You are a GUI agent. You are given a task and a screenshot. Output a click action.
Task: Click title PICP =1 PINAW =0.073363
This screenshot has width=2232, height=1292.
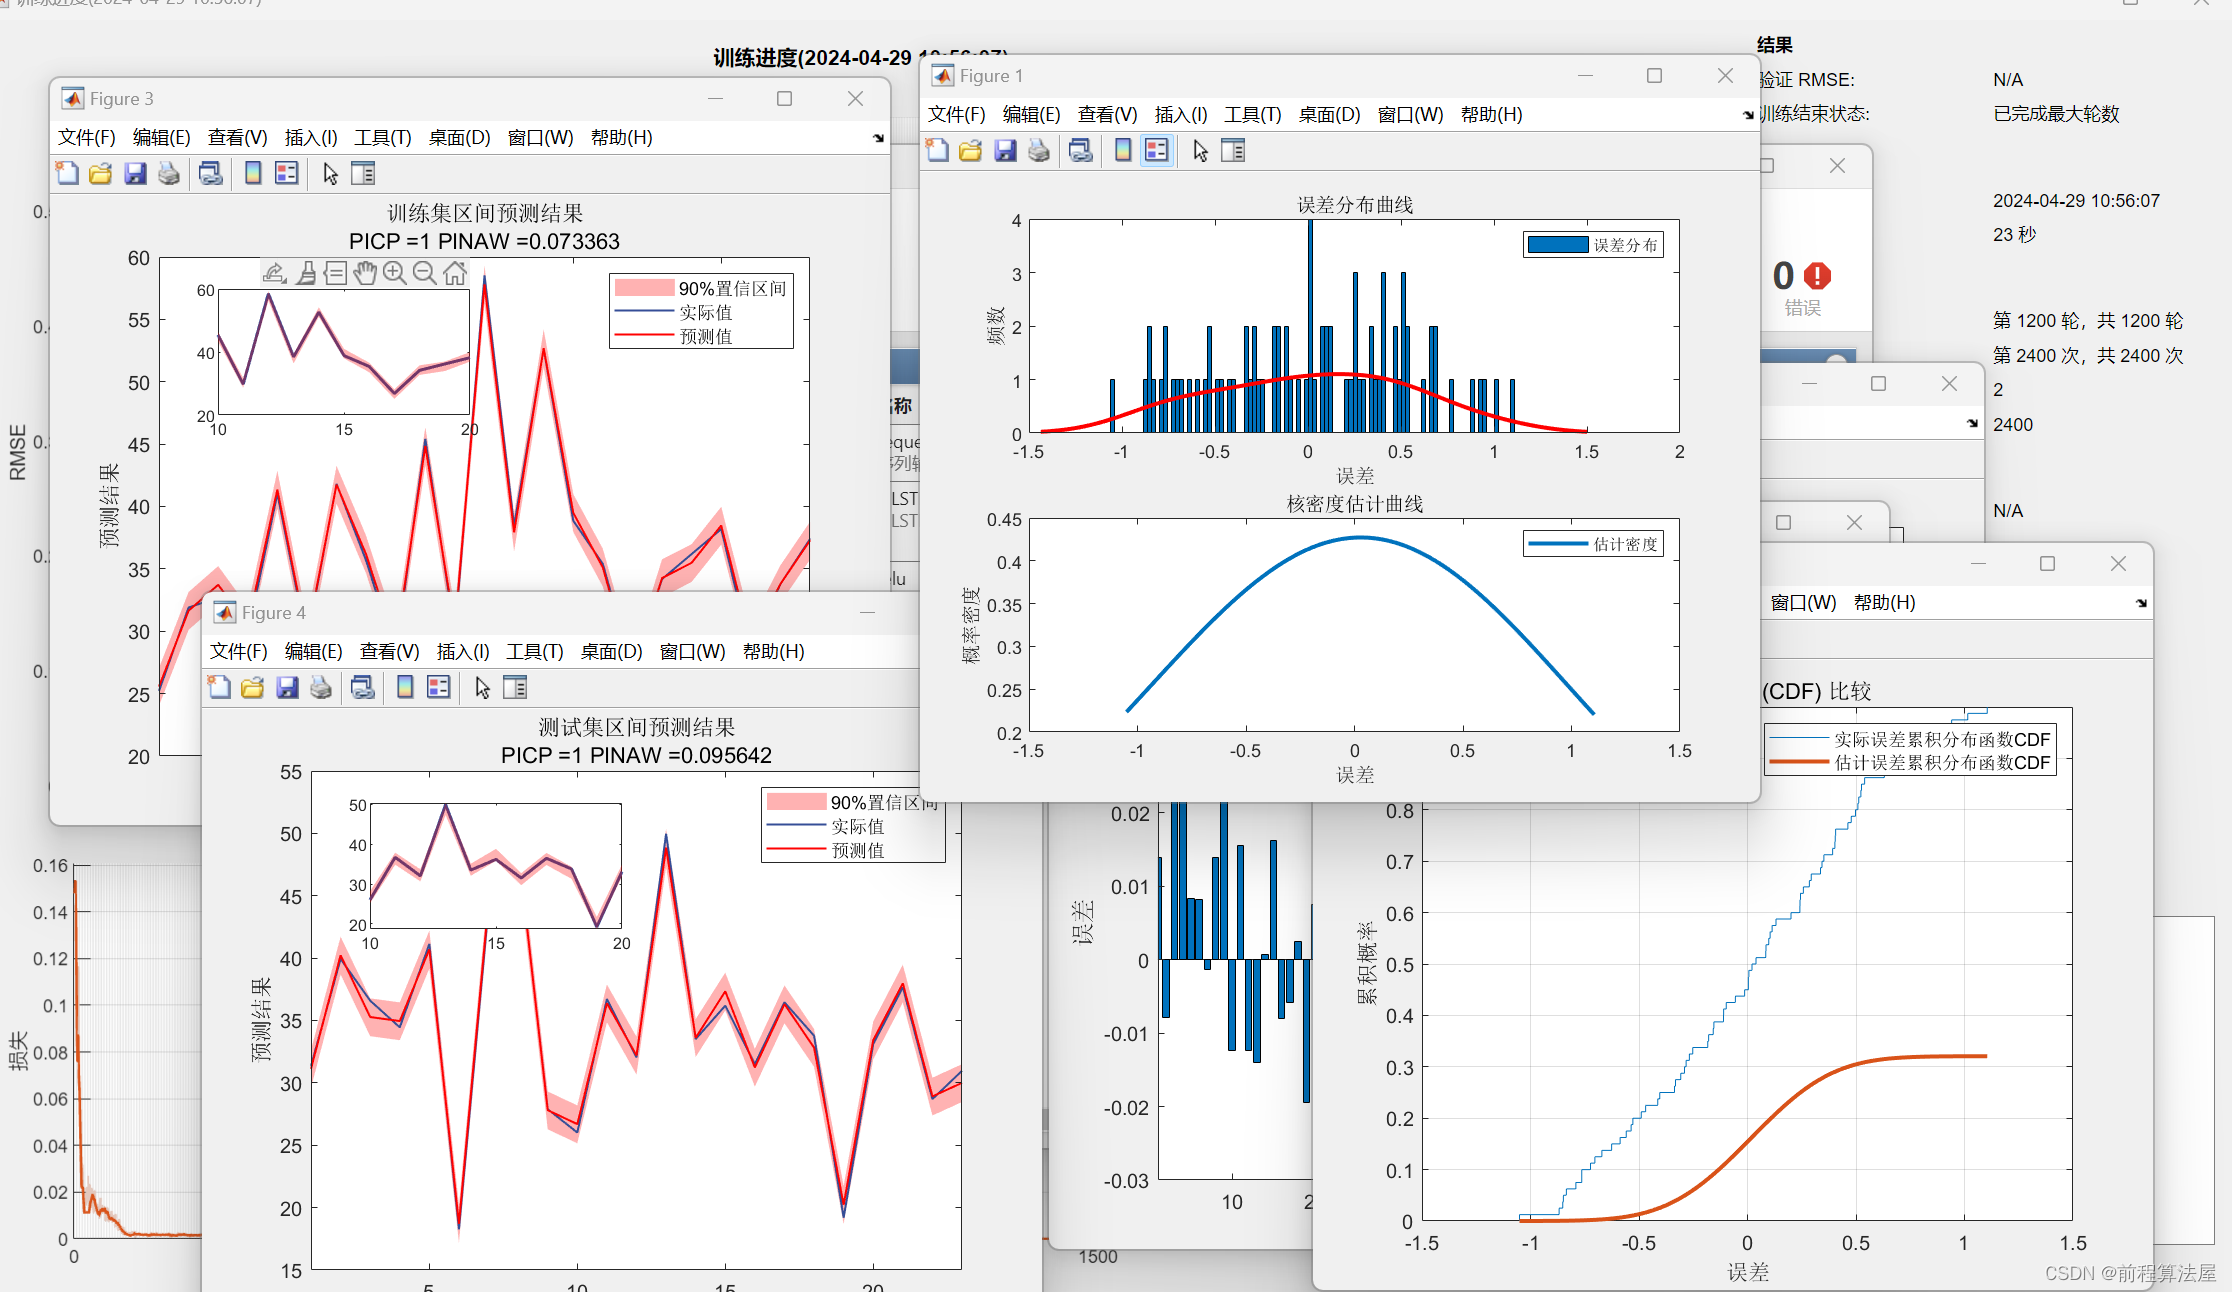click(x=484, y=241)
